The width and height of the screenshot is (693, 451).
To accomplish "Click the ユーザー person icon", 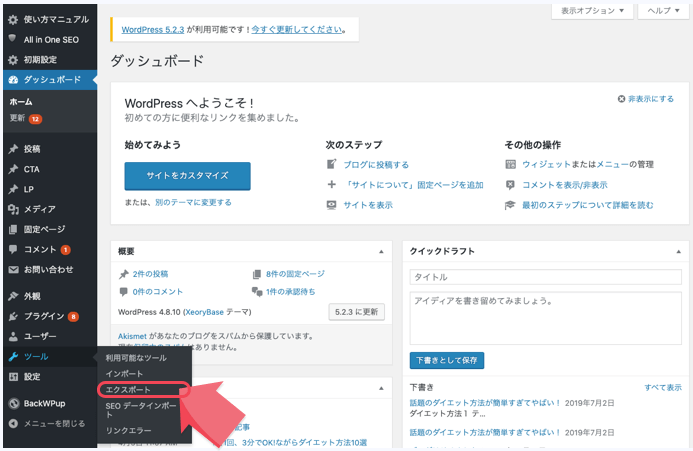I will coord(13,336).
